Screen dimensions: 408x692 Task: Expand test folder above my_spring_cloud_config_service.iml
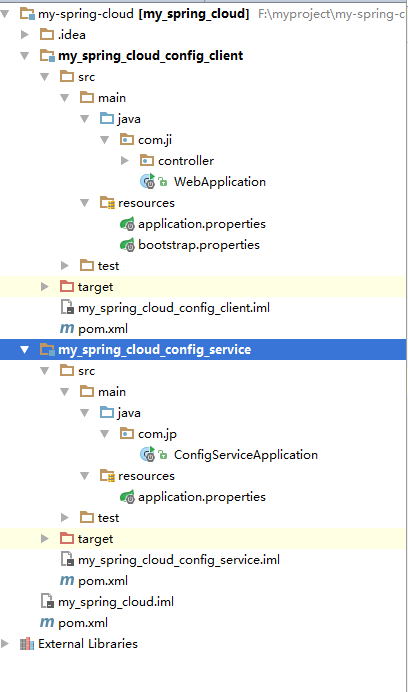pos(65,517)
